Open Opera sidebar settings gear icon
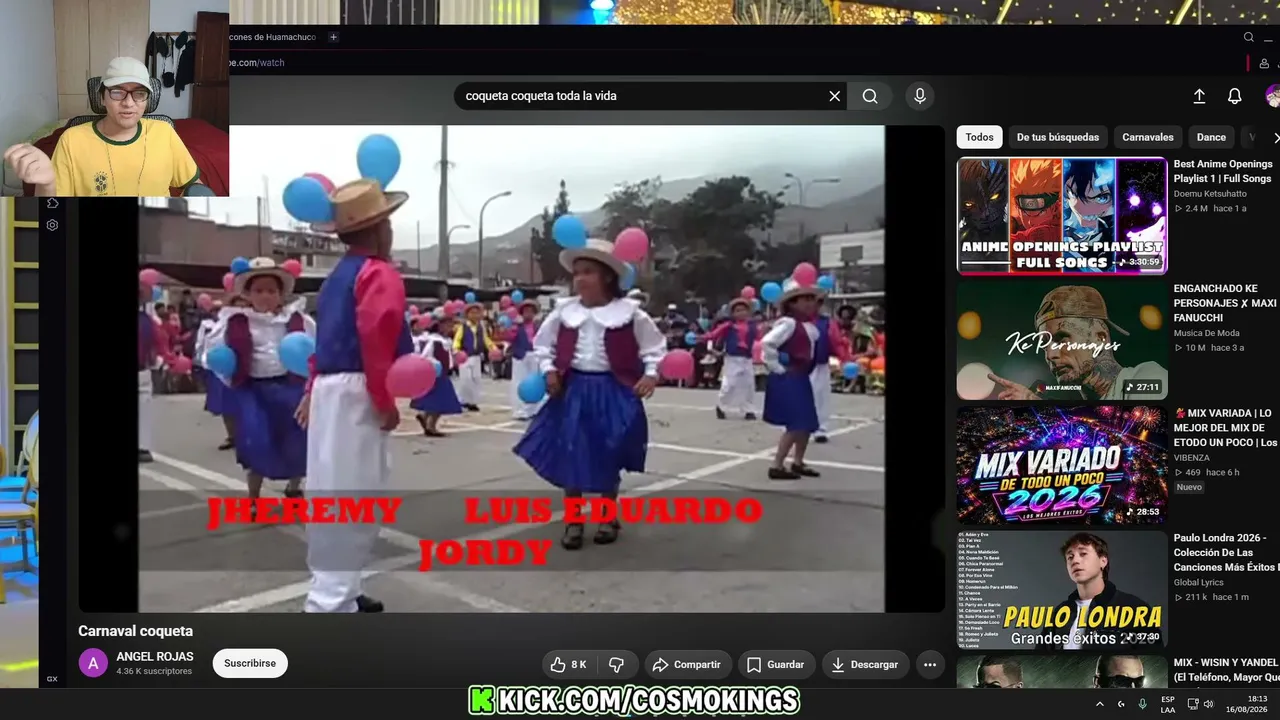Screen dimensions: 1280x720 52,225
